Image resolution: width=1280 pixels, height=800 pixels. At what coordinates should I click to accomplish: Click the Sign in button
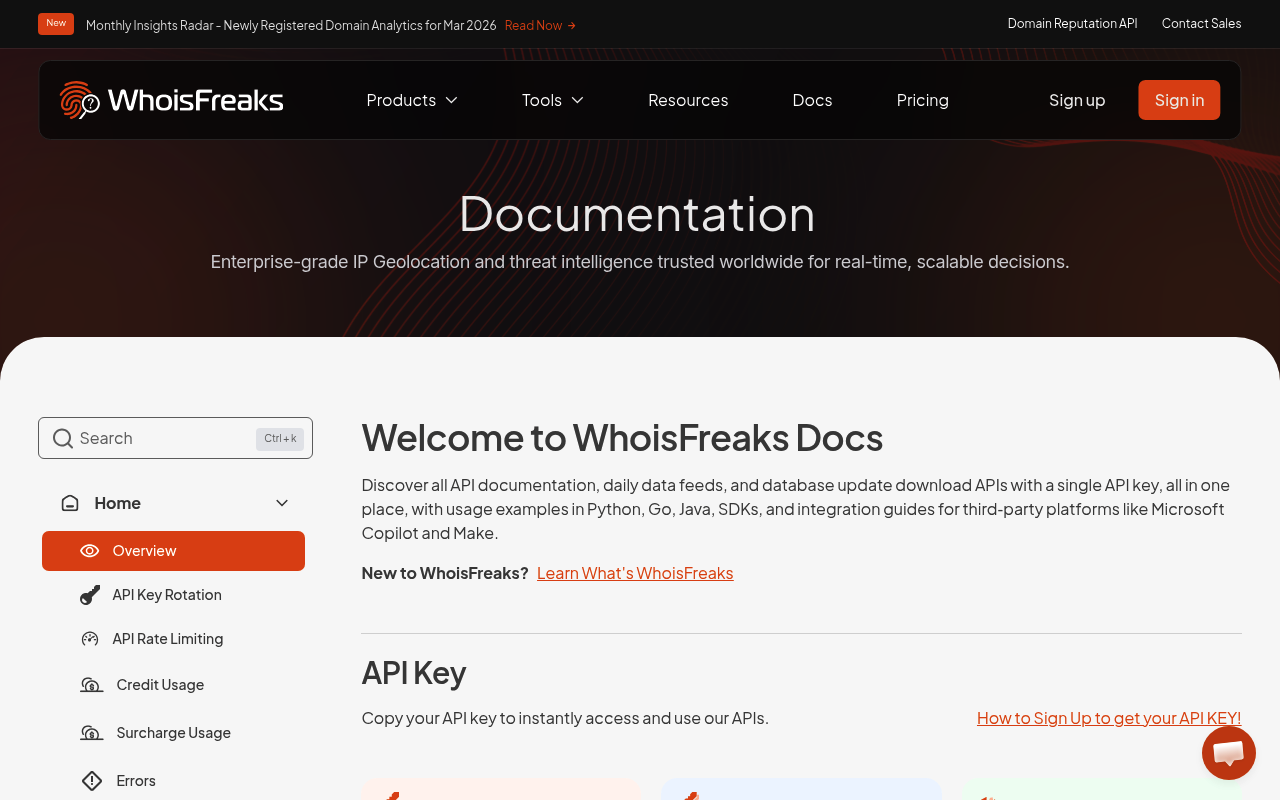point(1179,100)
